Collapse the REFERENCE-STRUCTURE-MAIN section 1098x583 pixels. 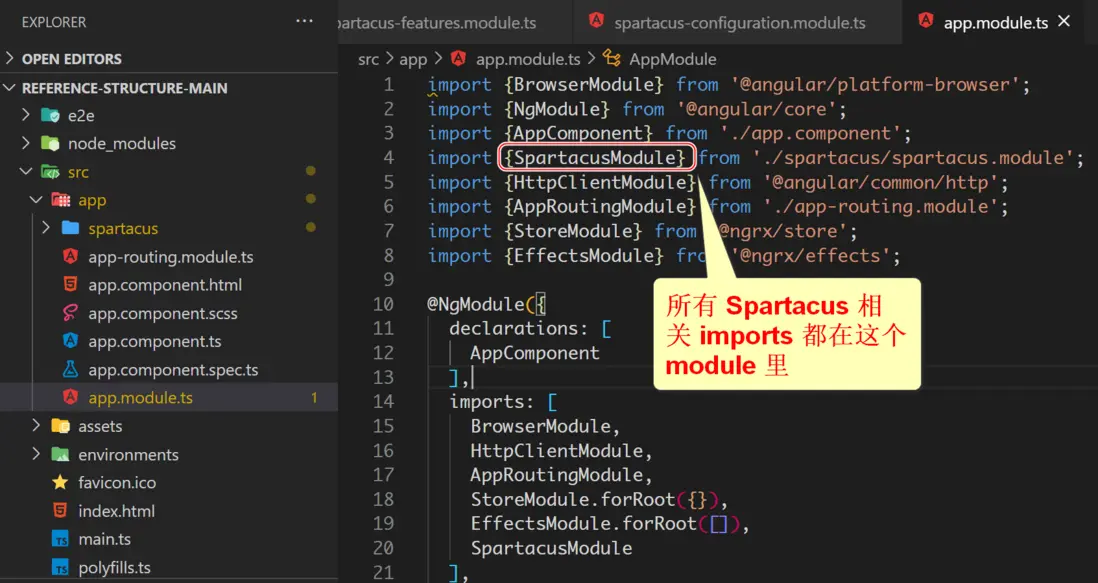coord(11,88)
